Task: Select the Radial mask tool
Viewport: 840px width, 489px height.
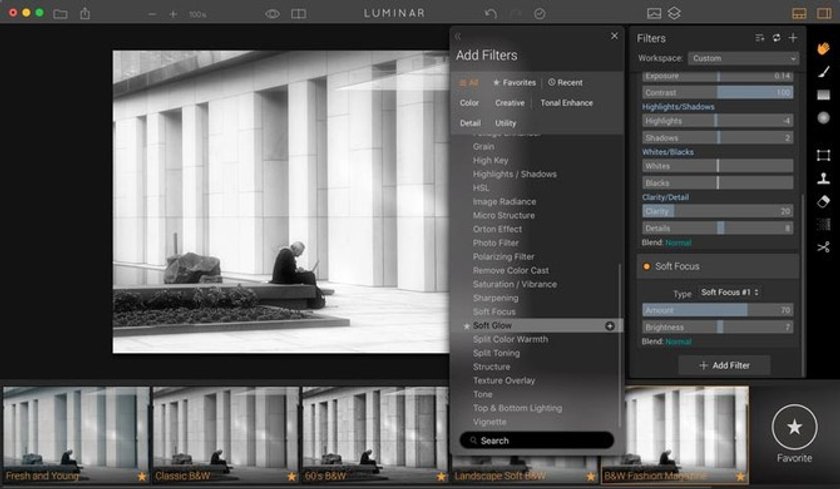Action: [x=823, y=117]
